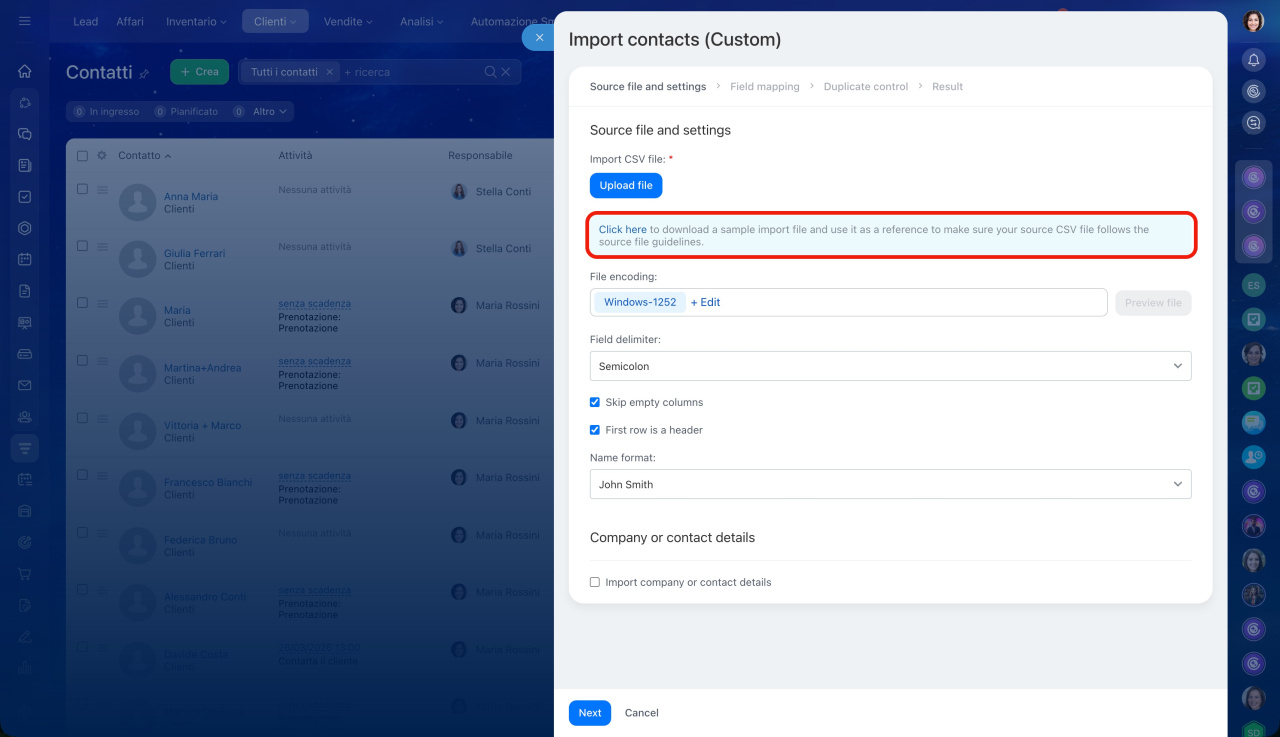The height and width of the screenshot is (737, 1280).
Task: Expand the Field delimiter Semicolon dropdown
Action: tap(890, 366)
